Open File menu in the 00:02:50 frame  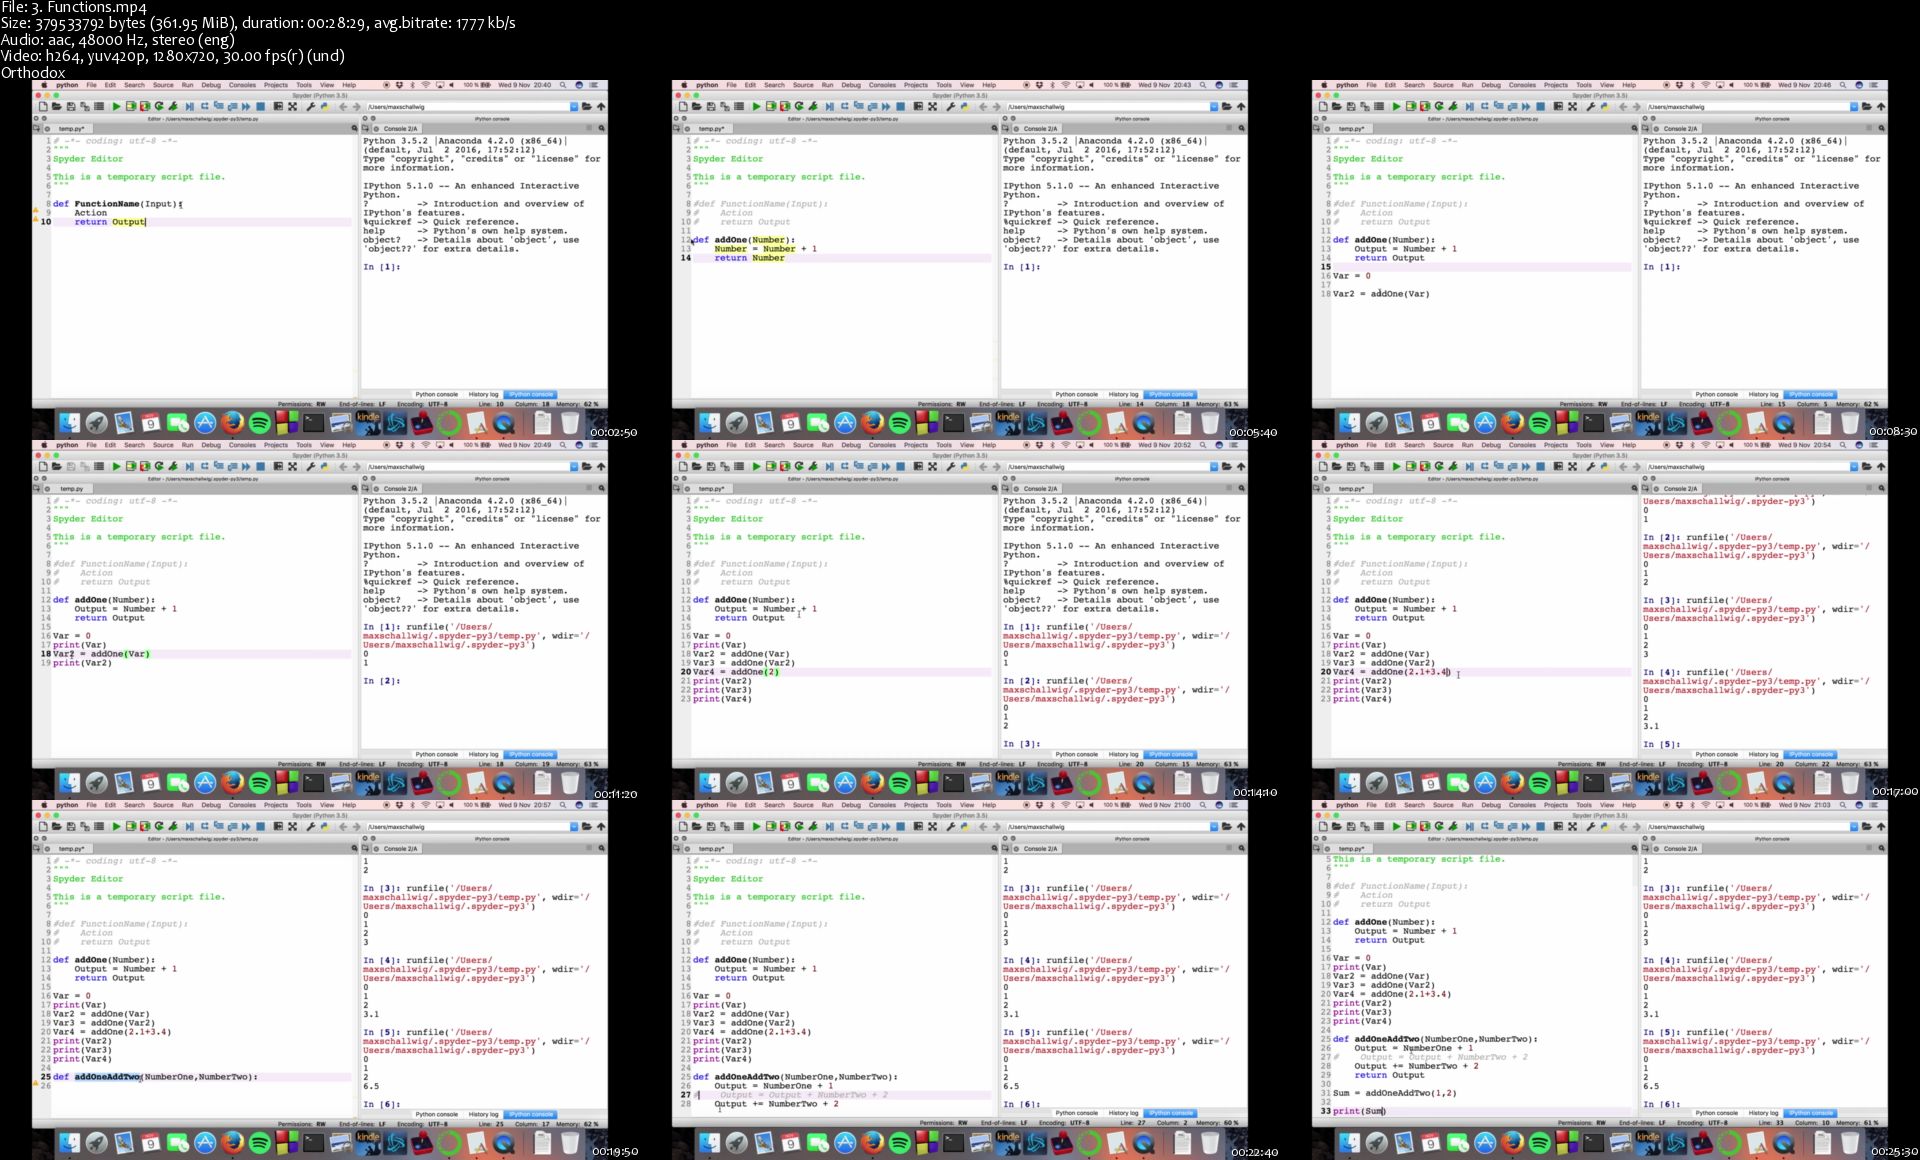coord(91,85)
